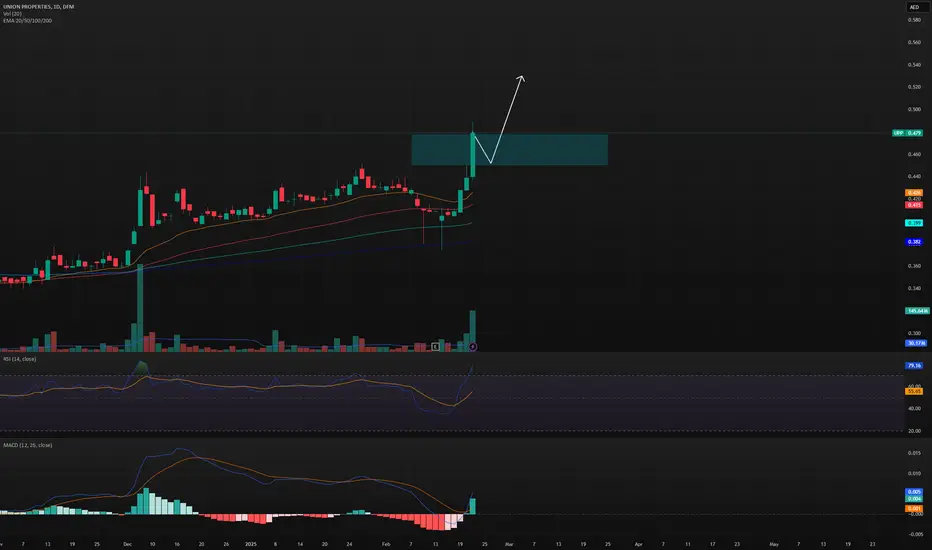932x550 pixels.
Task: Click the 0.360 level on price axis
Action: tap(914, 266)
